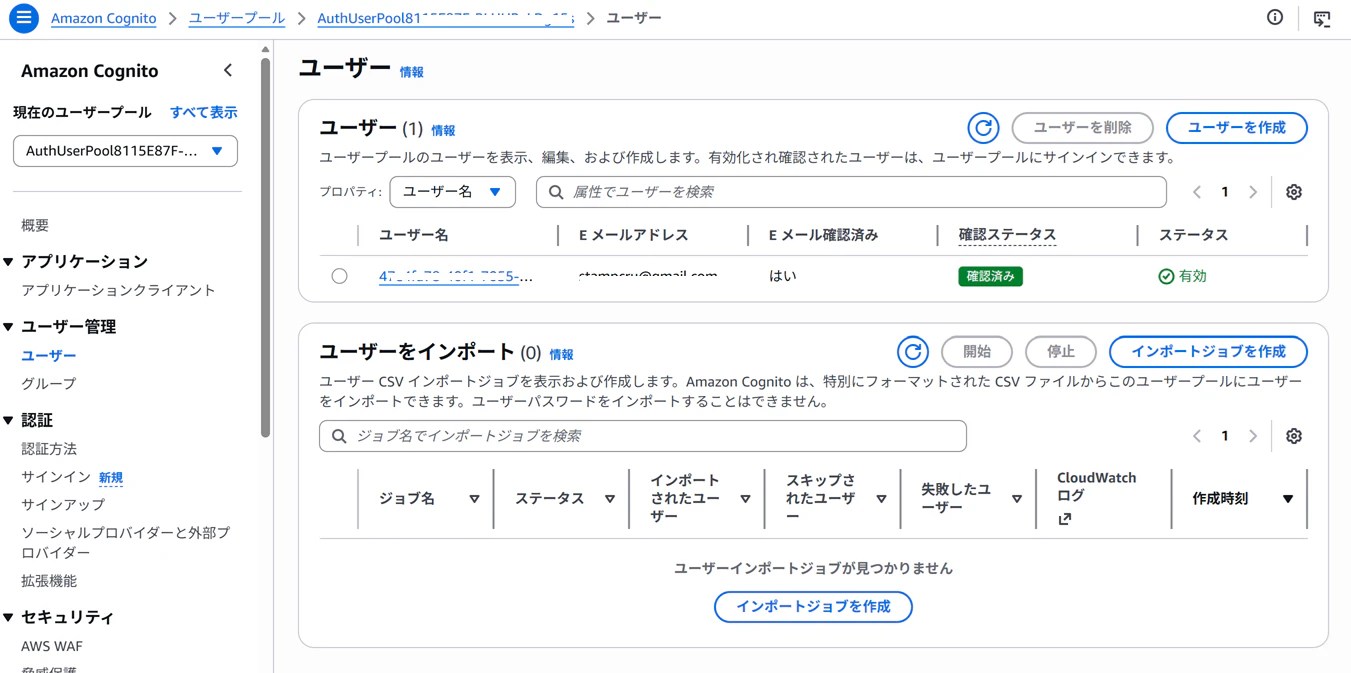Image resolution: width=1351 pixels, height=673 pixels.
Task: Sort import jobs by 作成時刻
Action: click(x=1288, y=499)
